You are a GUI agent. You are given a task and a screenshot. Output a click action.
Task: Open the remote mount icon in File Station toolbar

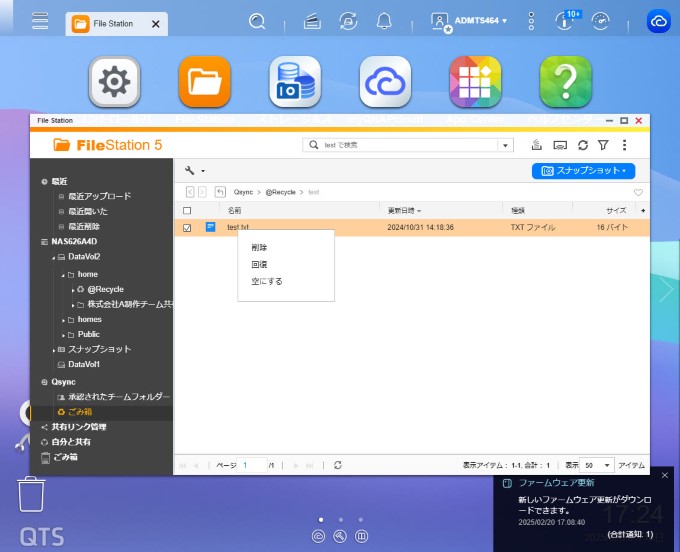coord(560,145)
